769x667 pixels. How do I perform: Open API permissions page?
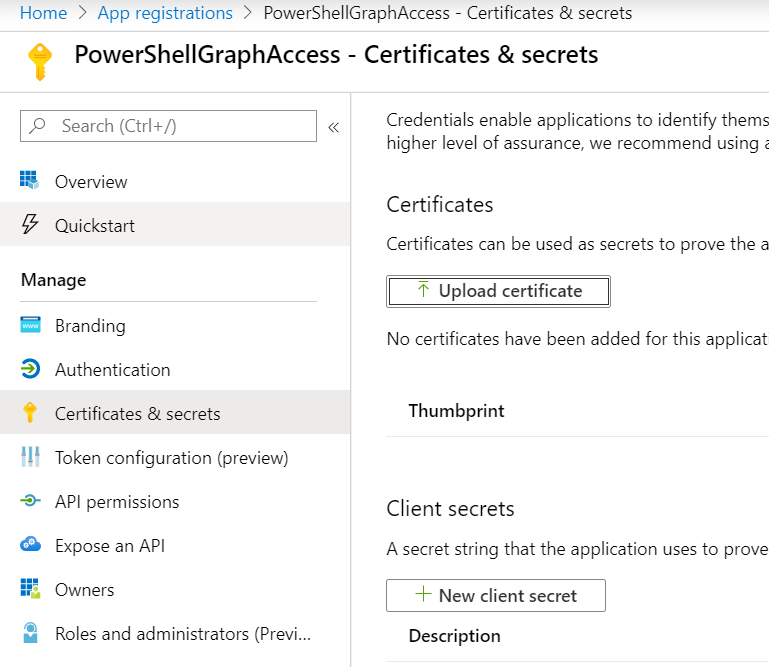point(175,502)
